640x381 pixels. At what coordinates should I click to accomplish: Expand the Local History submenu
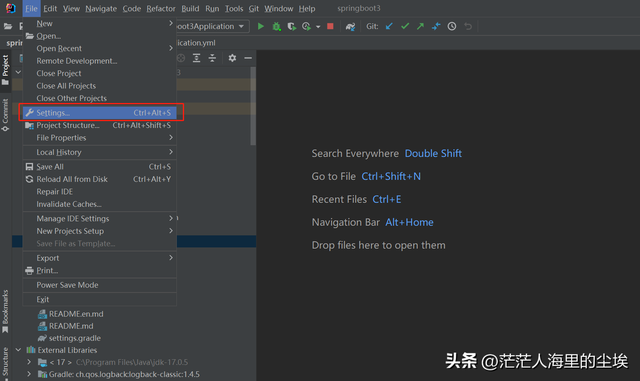(100, 152)
